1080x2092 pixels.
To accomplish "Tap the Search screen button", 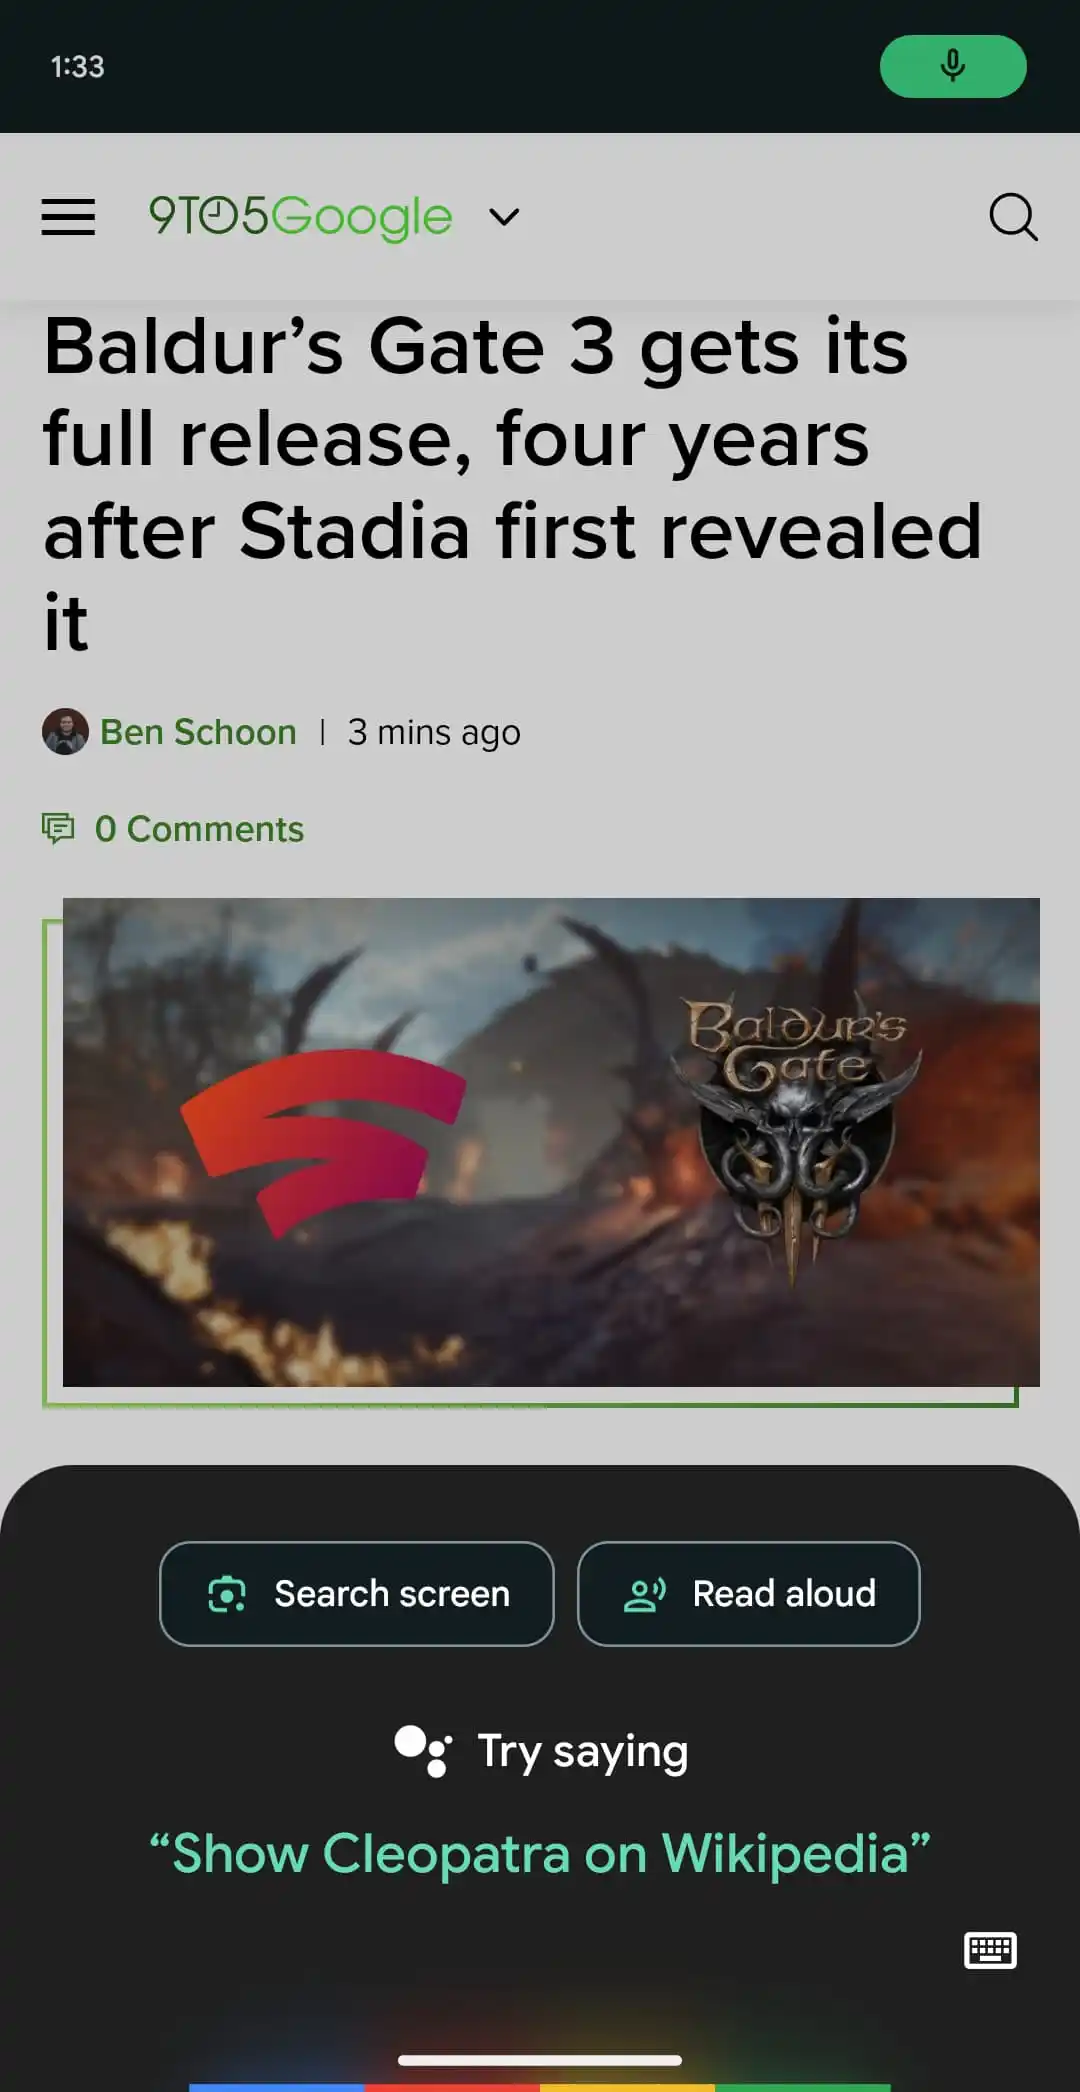I will [357, 1594].
